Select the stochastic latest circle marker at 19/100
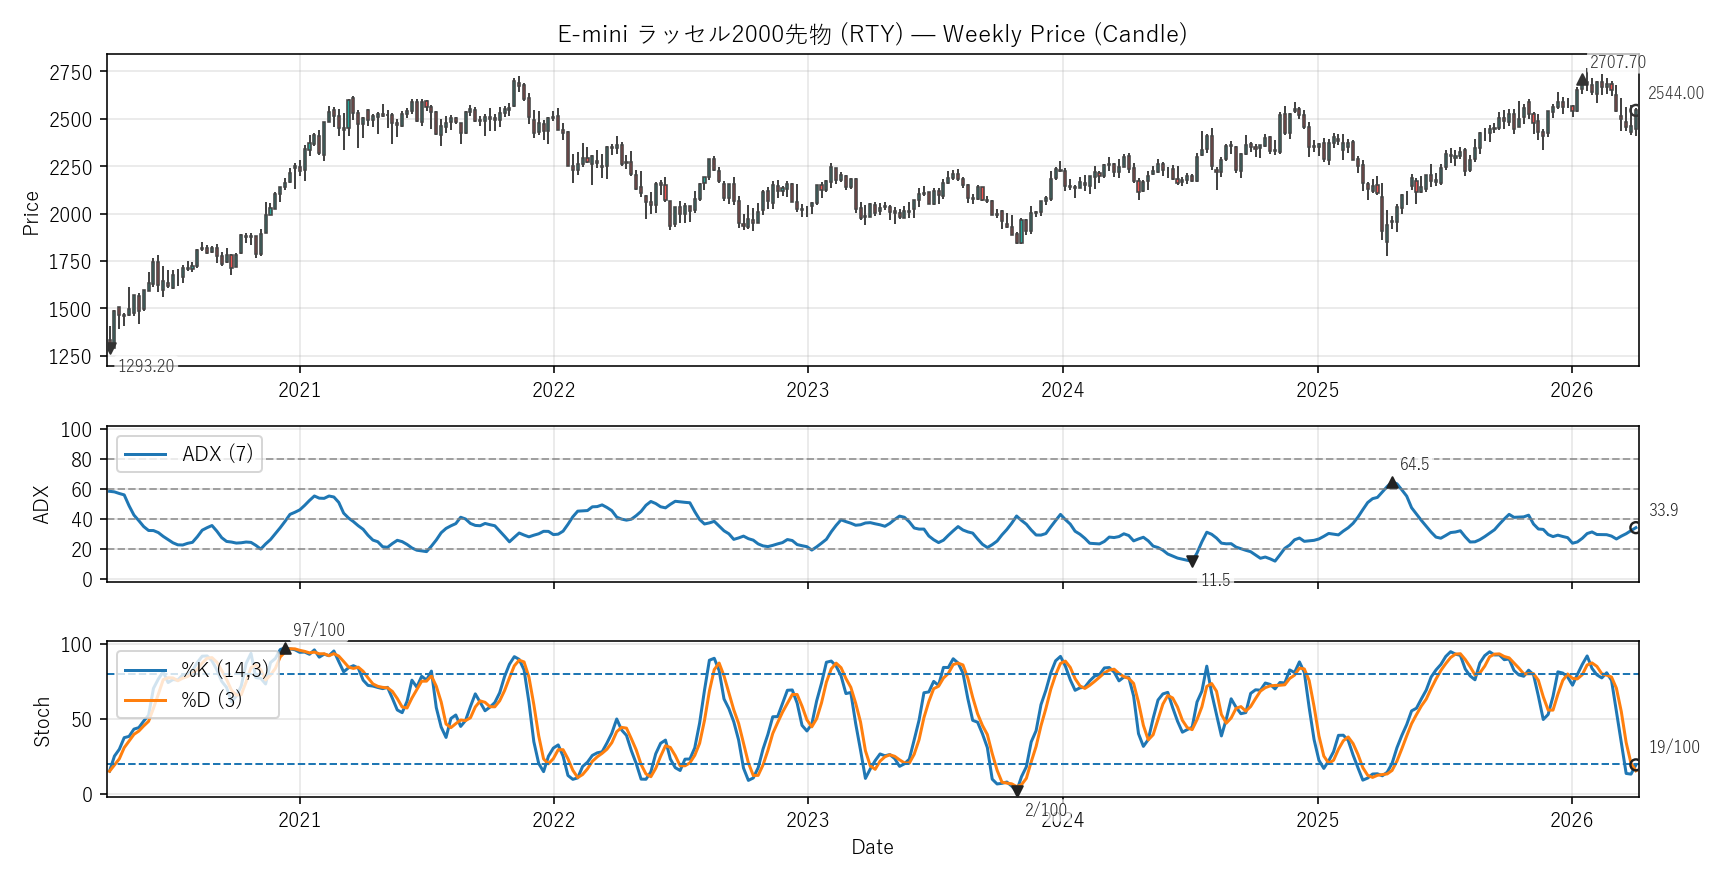 1636,765
